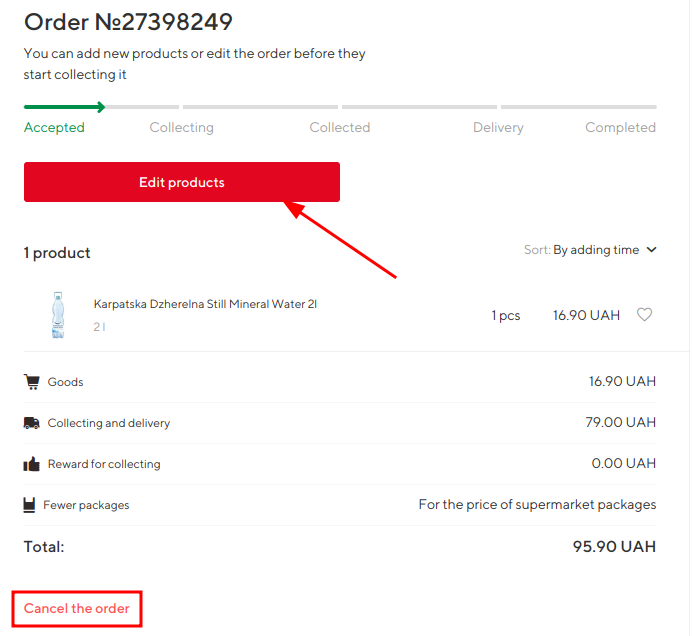This screenshot has height=636, width=692.
Task: Click the red Edit products button
Action: [181, 182]
